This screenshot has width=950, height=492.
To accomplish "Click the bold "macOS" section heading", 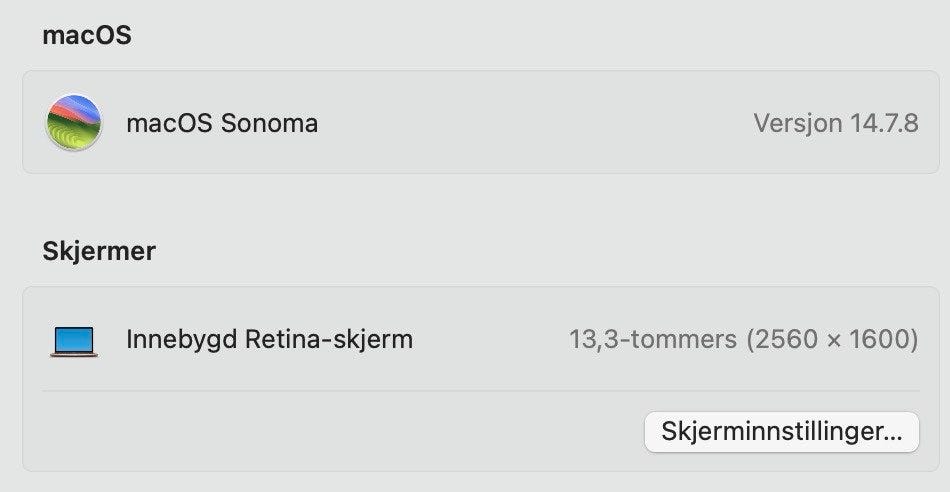I will 87,36.
